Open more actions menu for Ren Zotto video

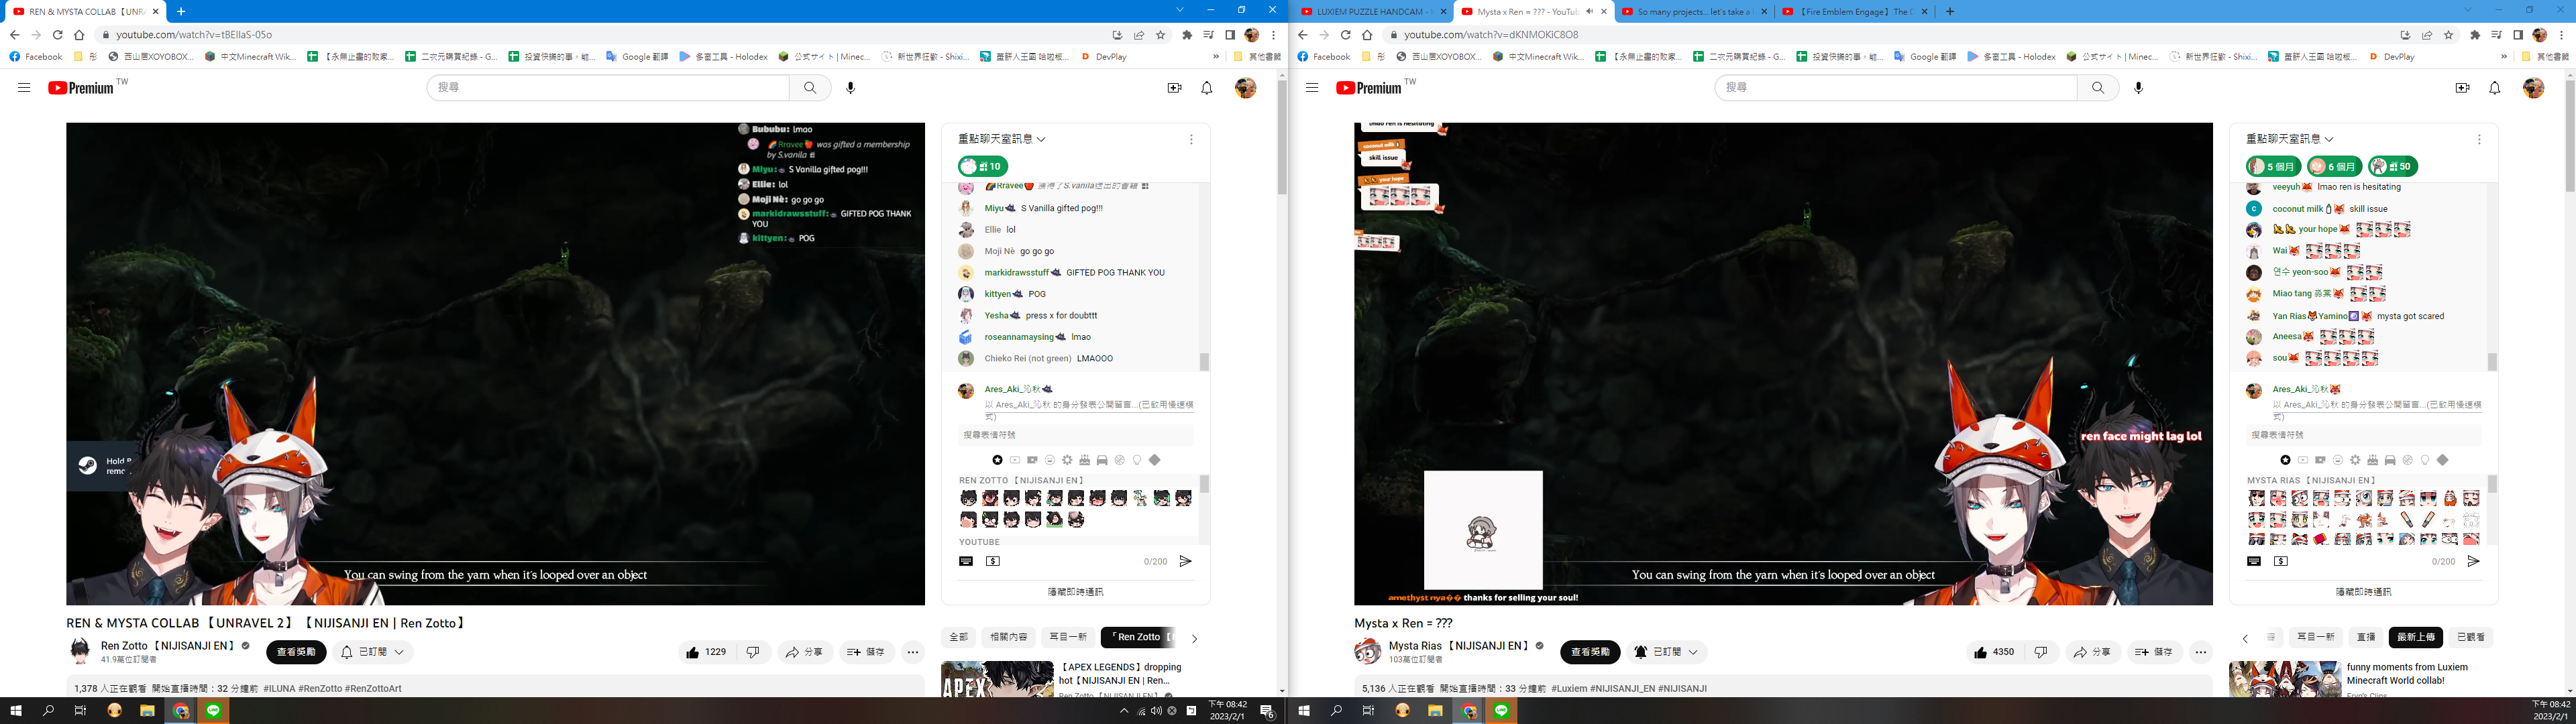tap(913, 652)
